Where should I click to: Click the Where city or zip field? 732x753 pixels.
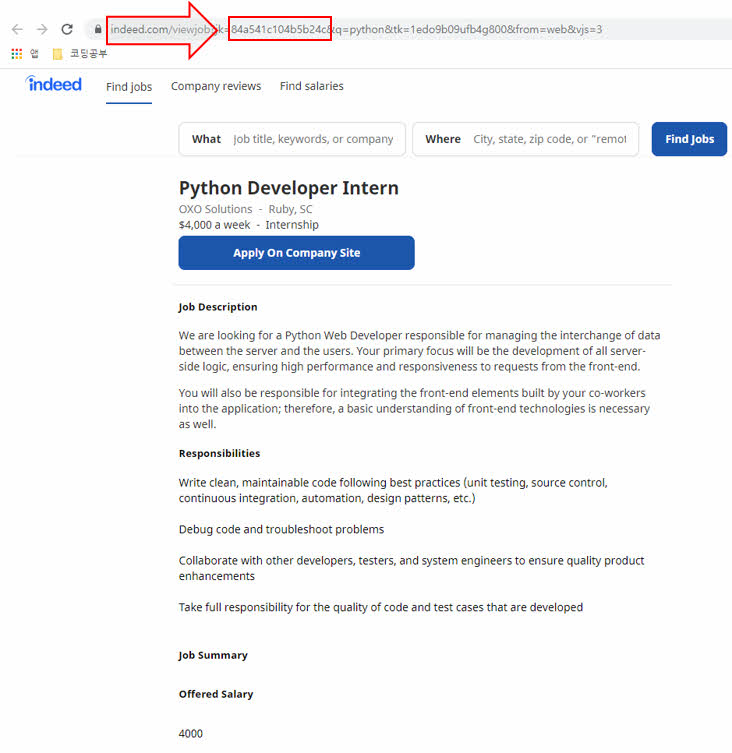click(525, 139)
